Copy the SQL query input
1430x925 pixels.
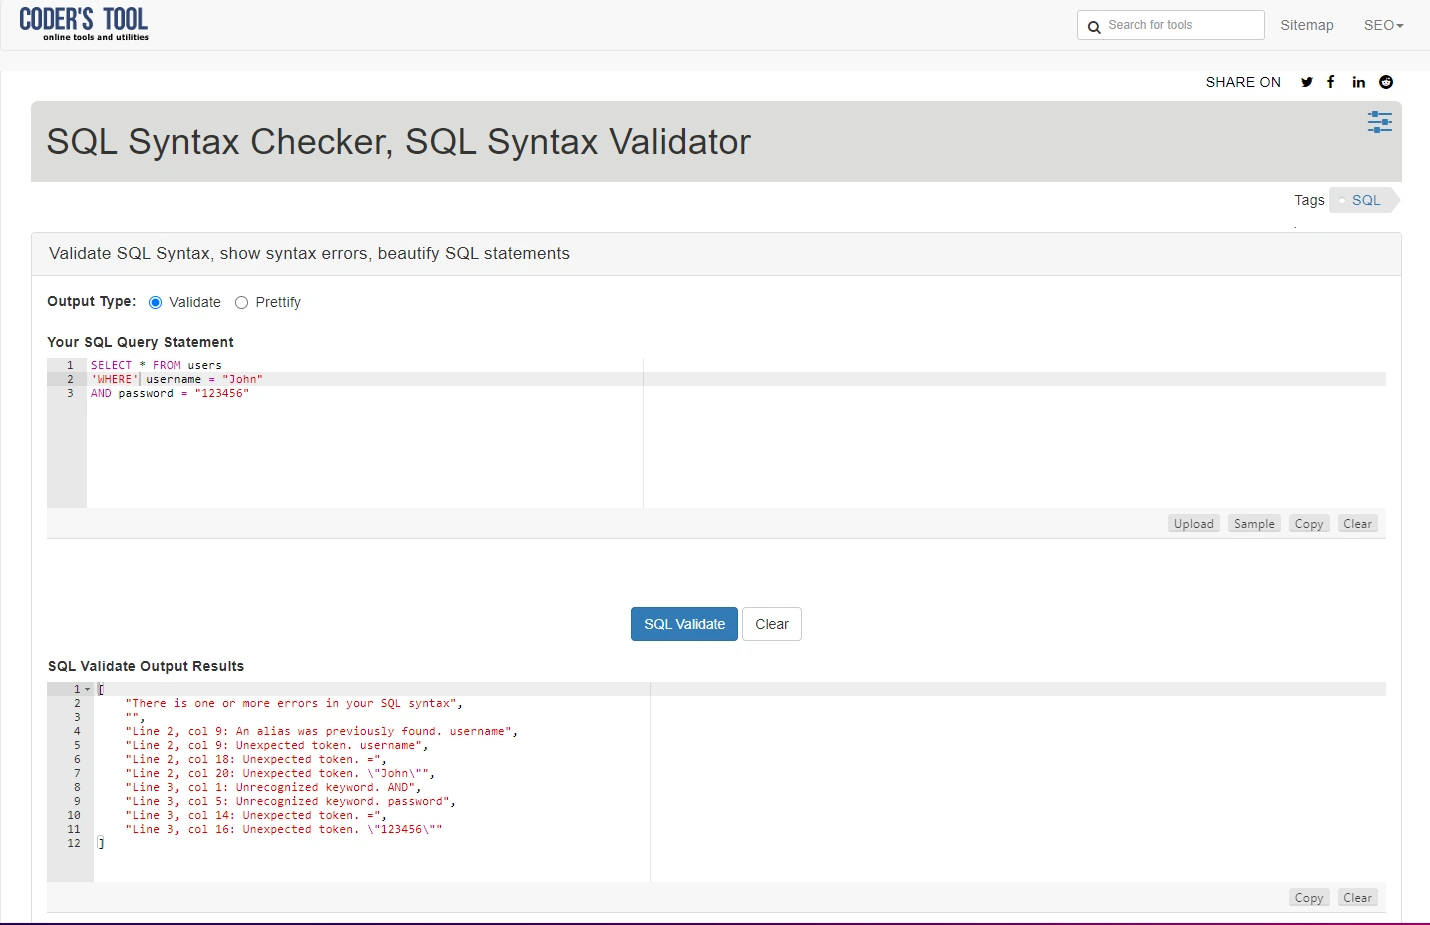tap(1309, 524)
